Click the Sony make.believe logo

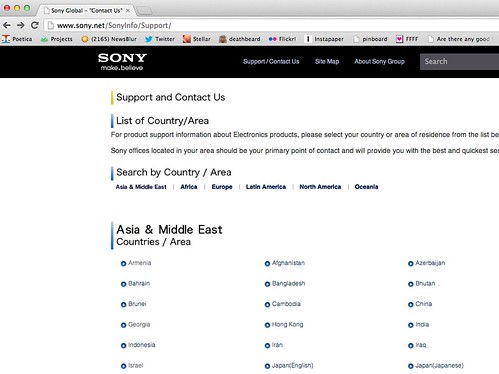(122, 62)
